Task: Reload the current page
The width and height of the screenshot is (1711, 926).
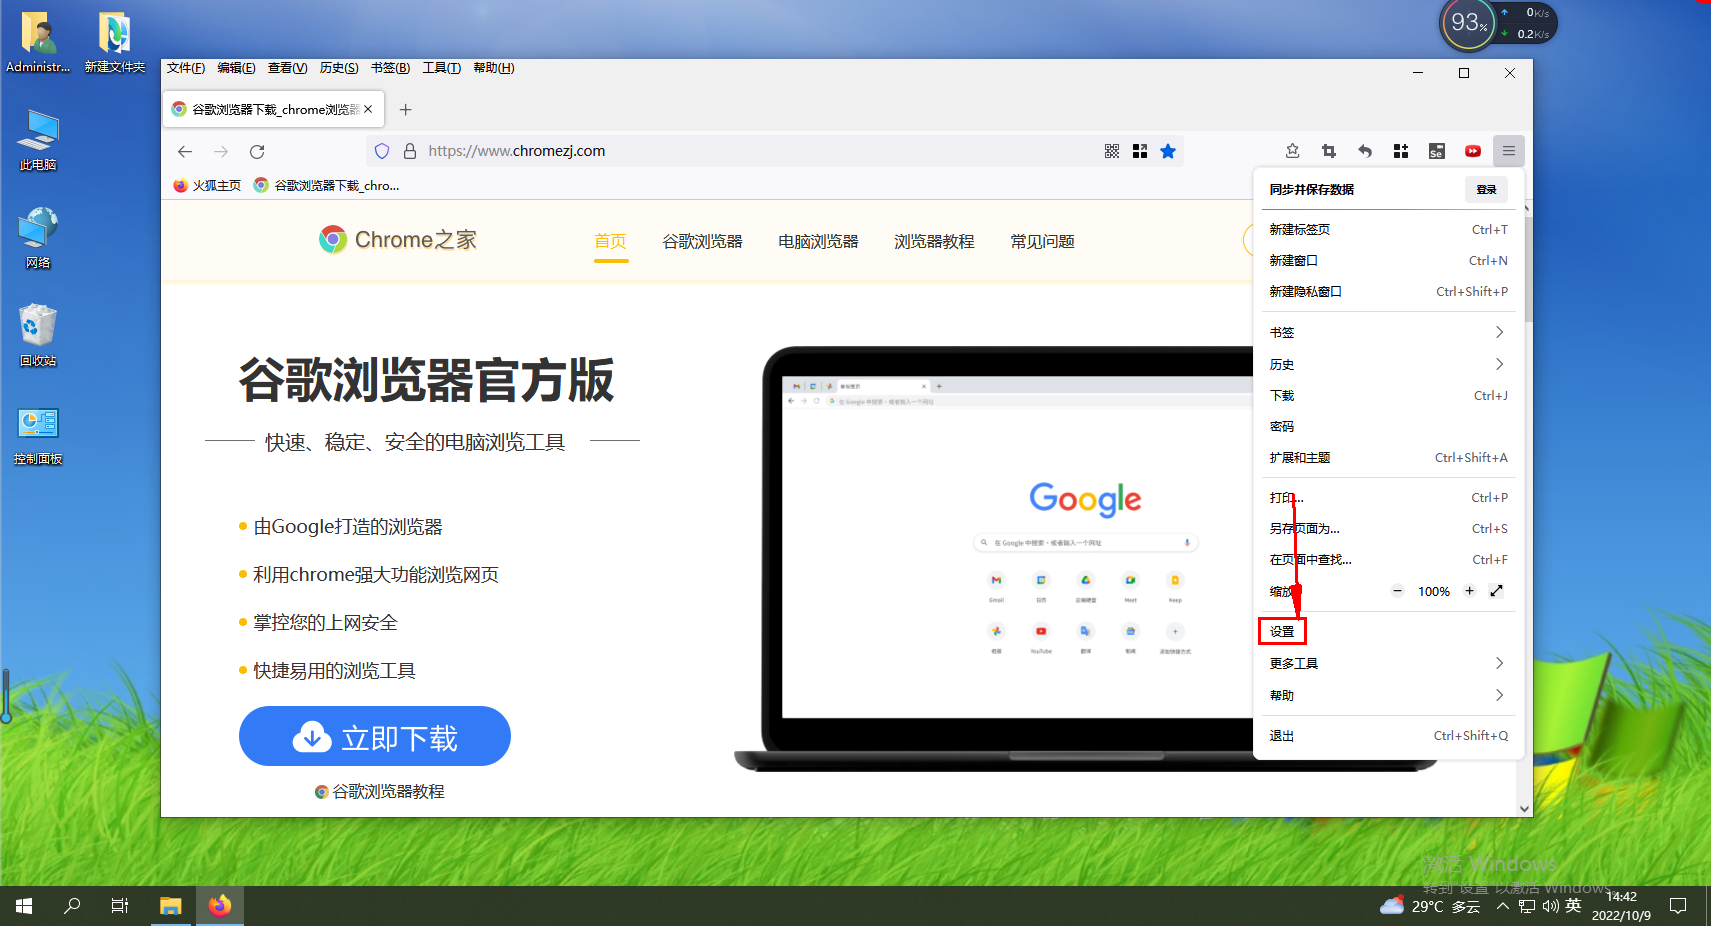Action: [x=257, y=151]
